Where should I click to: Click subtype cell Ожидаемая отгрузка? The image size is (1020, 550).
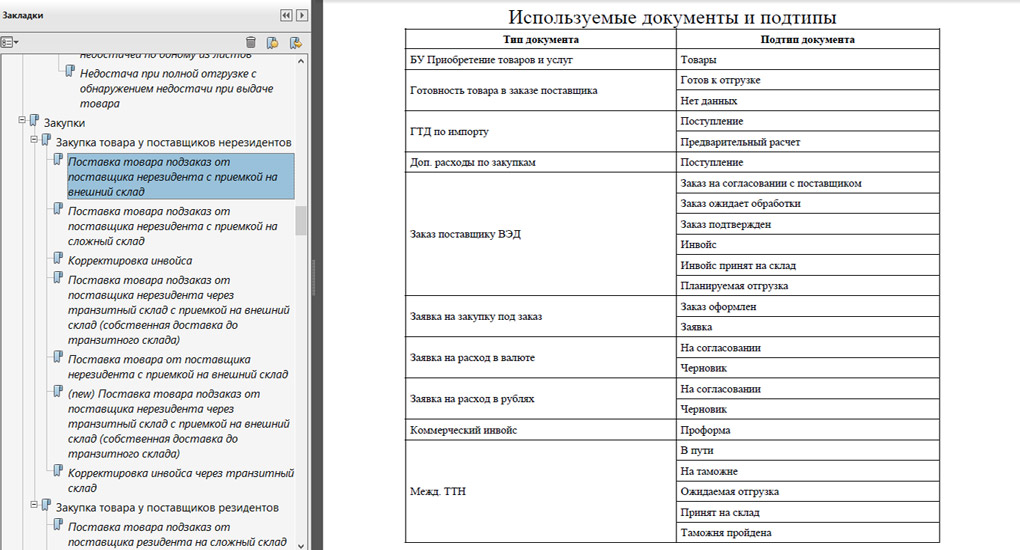pos(808,491)
